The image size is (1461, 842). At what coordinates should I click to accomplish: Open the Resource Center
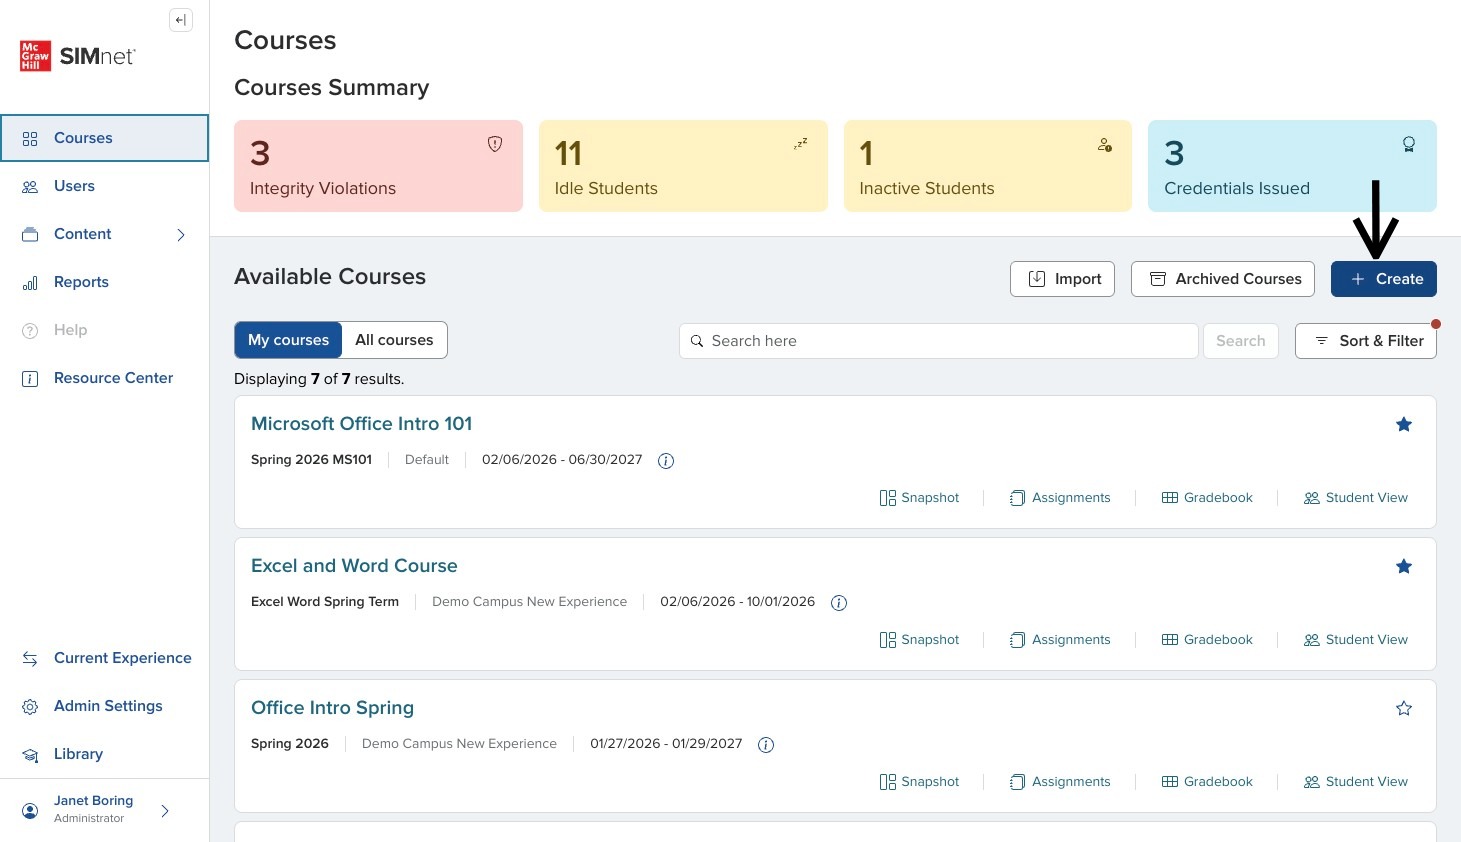pyautogui.click(x=104, y=378)
